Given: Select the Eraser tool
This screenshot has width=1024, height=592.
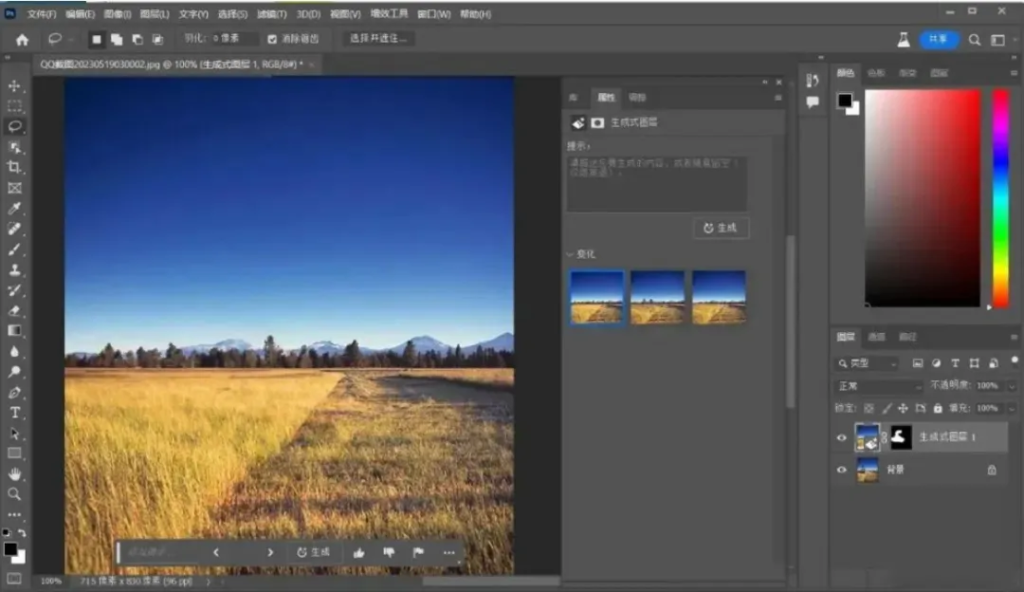Looking at the screenshot, I should pyautogui.click(x=14, y=311).
